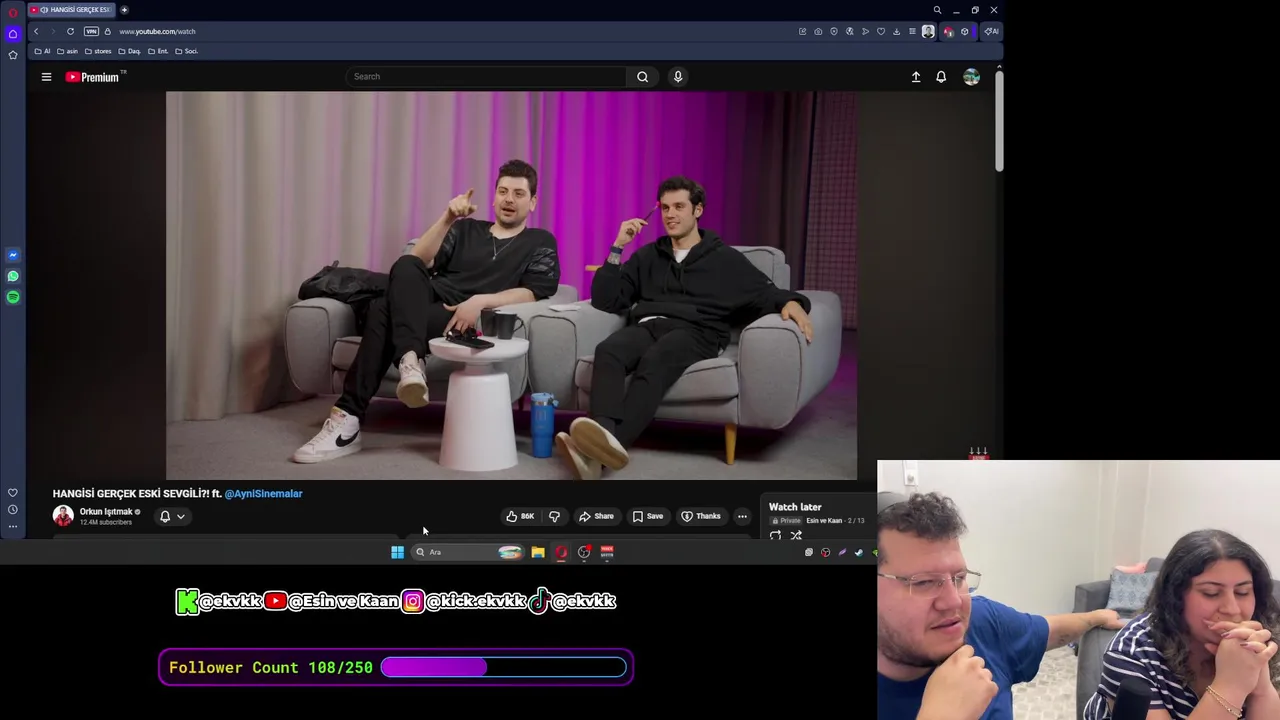Open Orkun Işıtmak channel avatar
Viewport: 1280px width, 720px height.
pos(63,516)
